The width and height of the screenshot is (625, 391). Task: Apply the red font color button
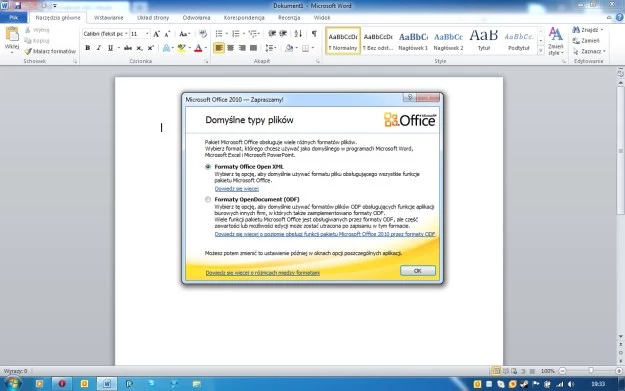[198, 48]
